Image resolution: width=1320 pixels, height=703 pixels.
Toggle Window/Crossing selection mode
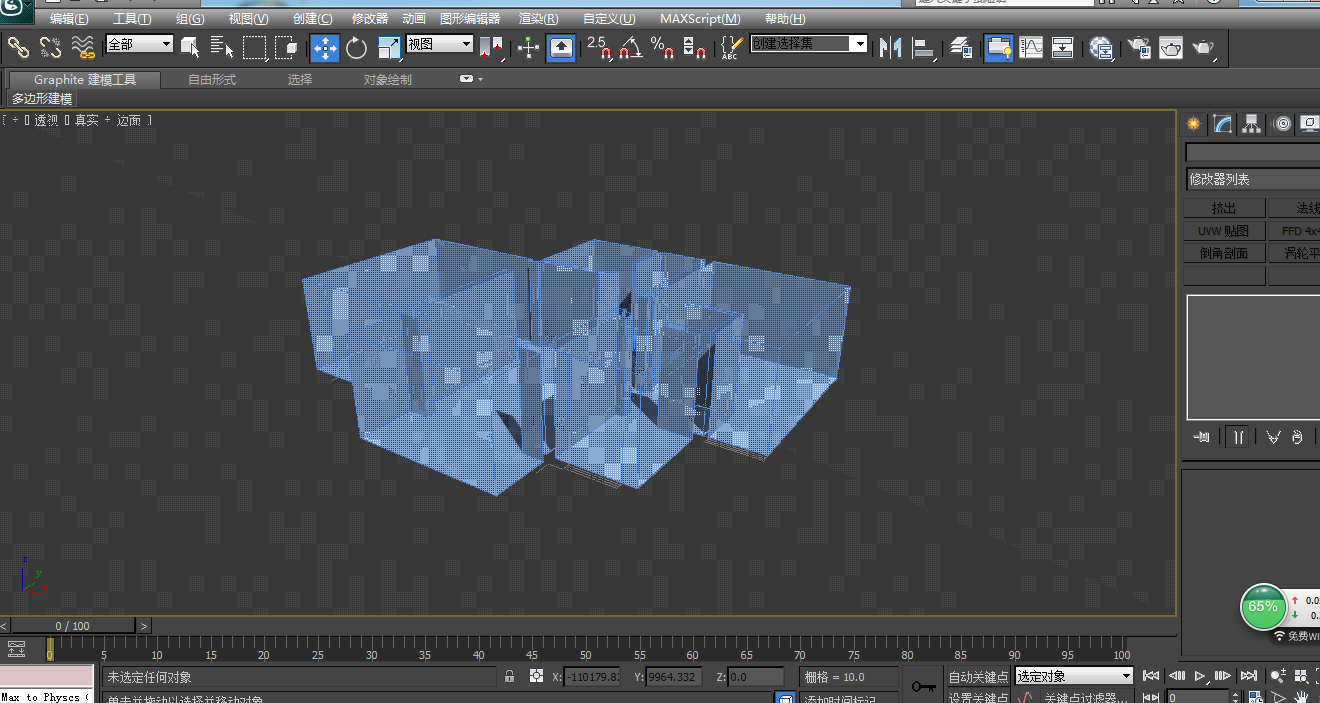click(287, 46)
